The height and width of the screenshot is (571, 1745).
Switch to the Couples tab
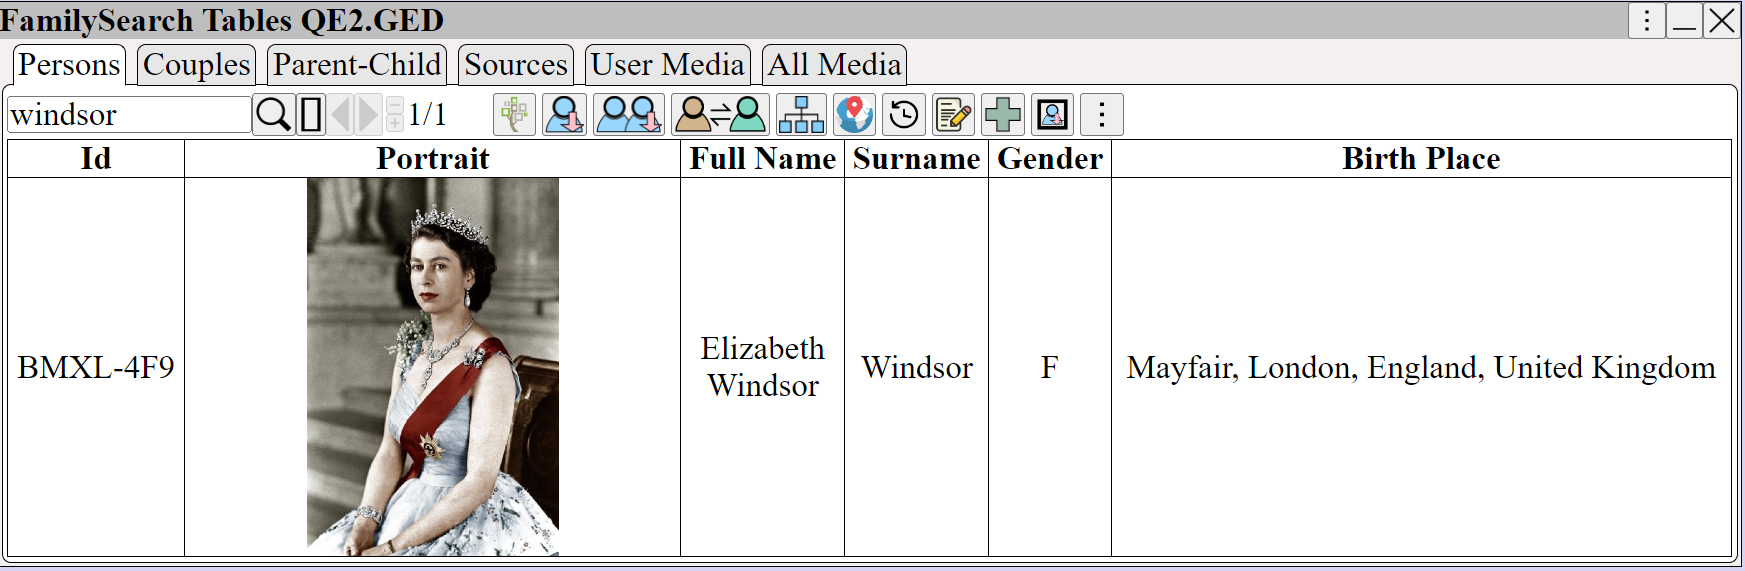pos(196,65)
